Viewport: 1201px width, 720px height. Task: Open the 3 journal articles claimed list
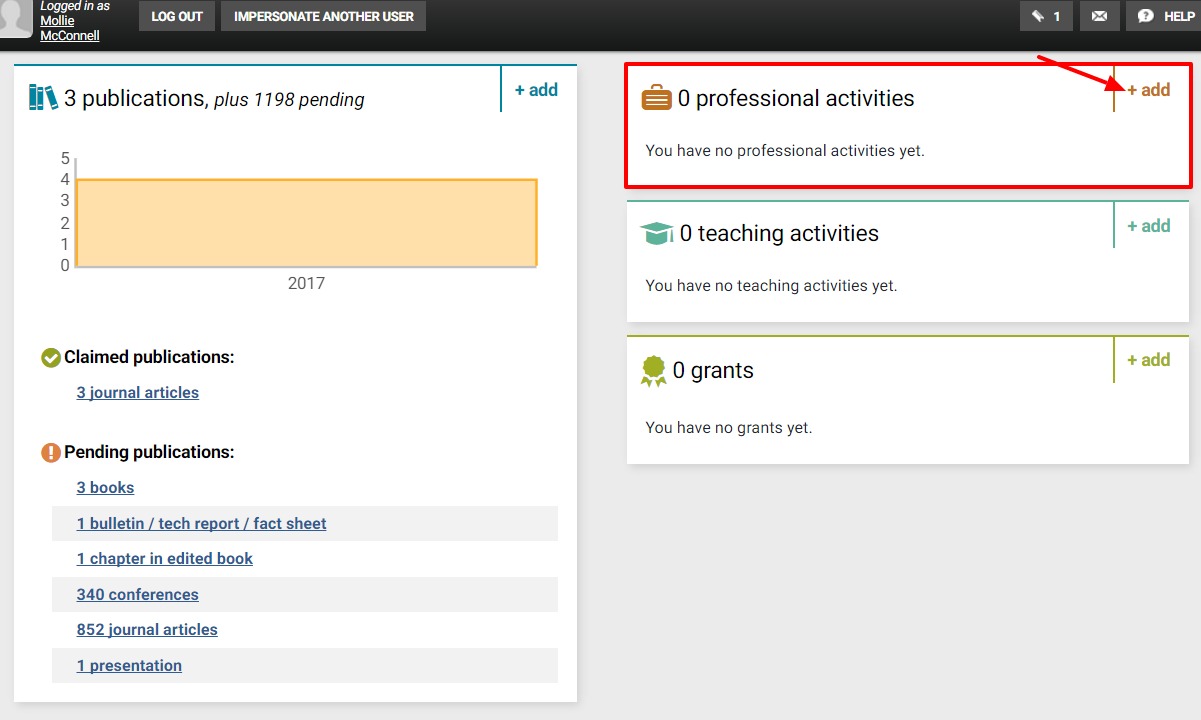click(137, 392)
